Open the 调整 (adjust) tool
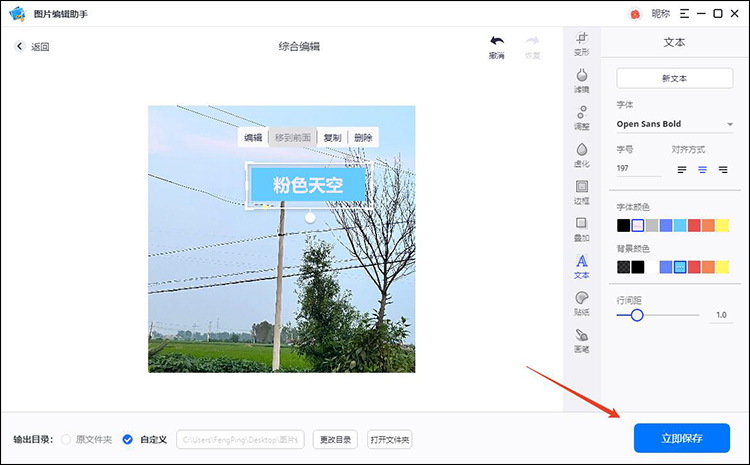 pyautogui.click(x=582, y=117)
